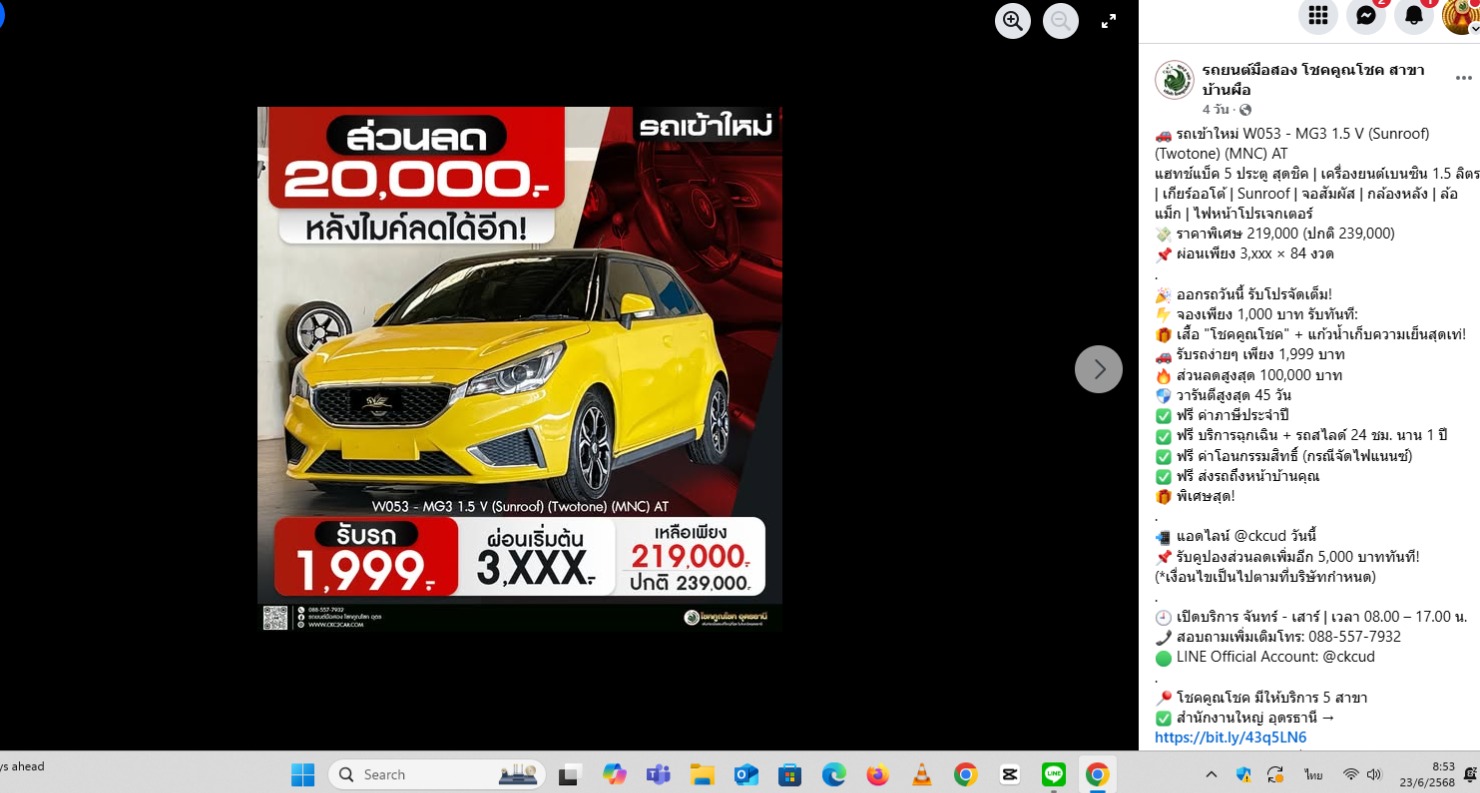Open volume speaker tray control
Image resolution: width=1480 pixels, height=793 pixels.
(1374, 775)
